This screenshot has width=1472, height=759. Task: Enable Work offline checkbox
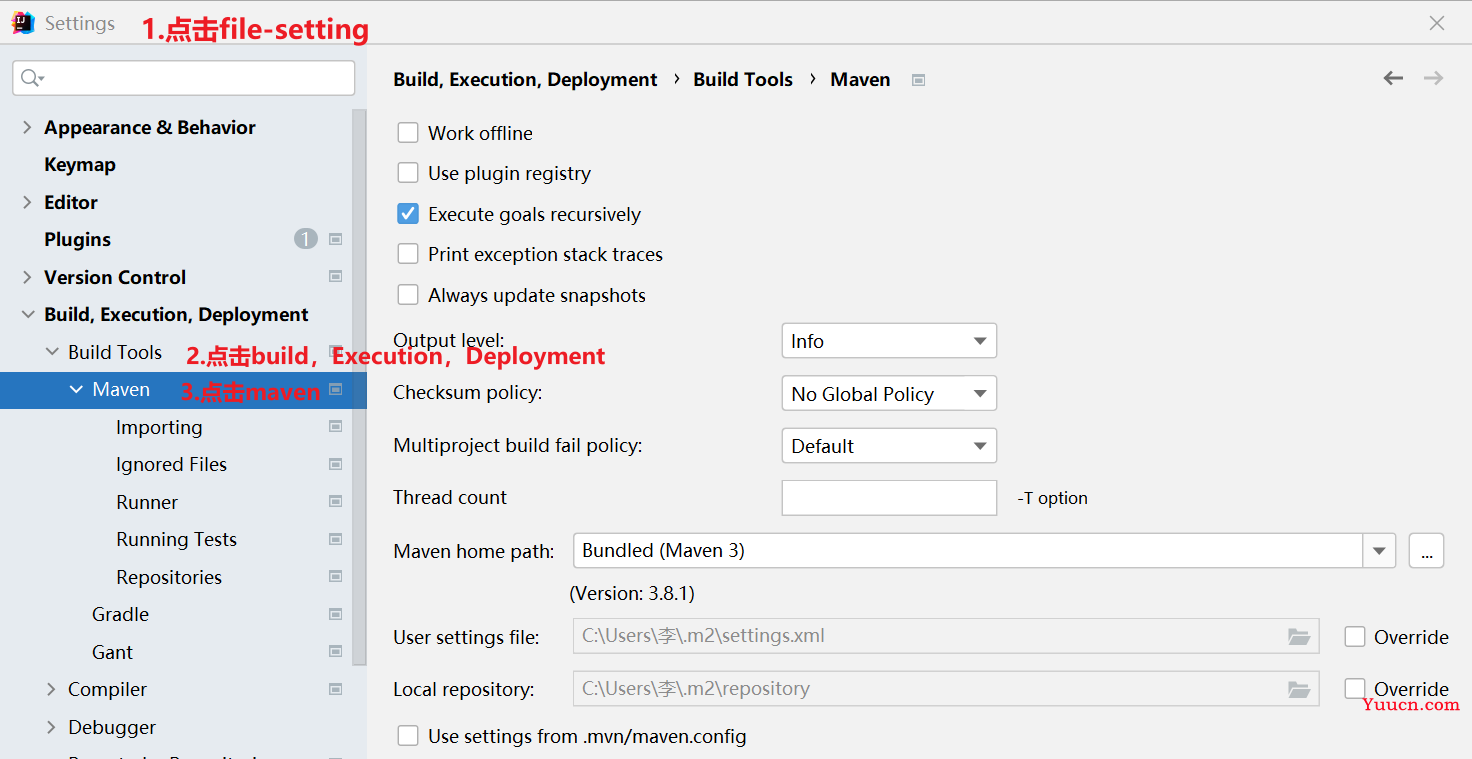click(408, 133)
